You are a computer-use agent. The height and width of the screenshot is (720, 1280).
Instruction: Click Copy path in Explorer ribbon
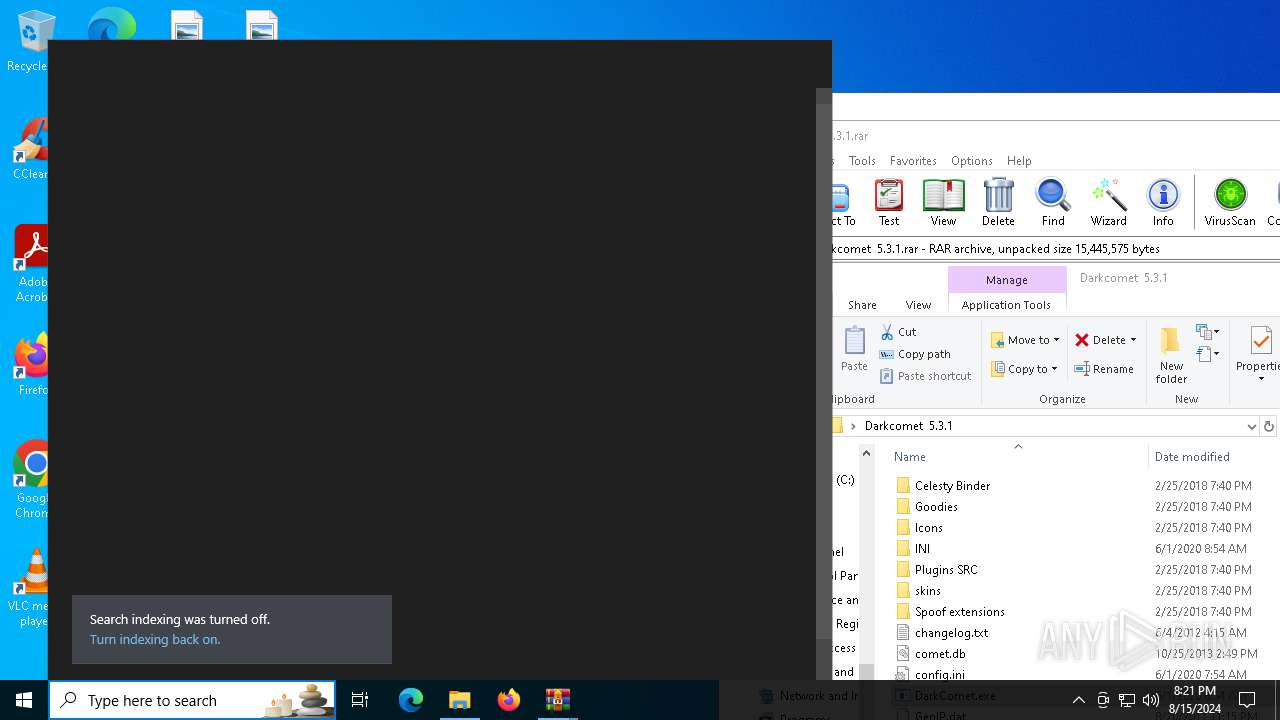(x=915, y=354)
